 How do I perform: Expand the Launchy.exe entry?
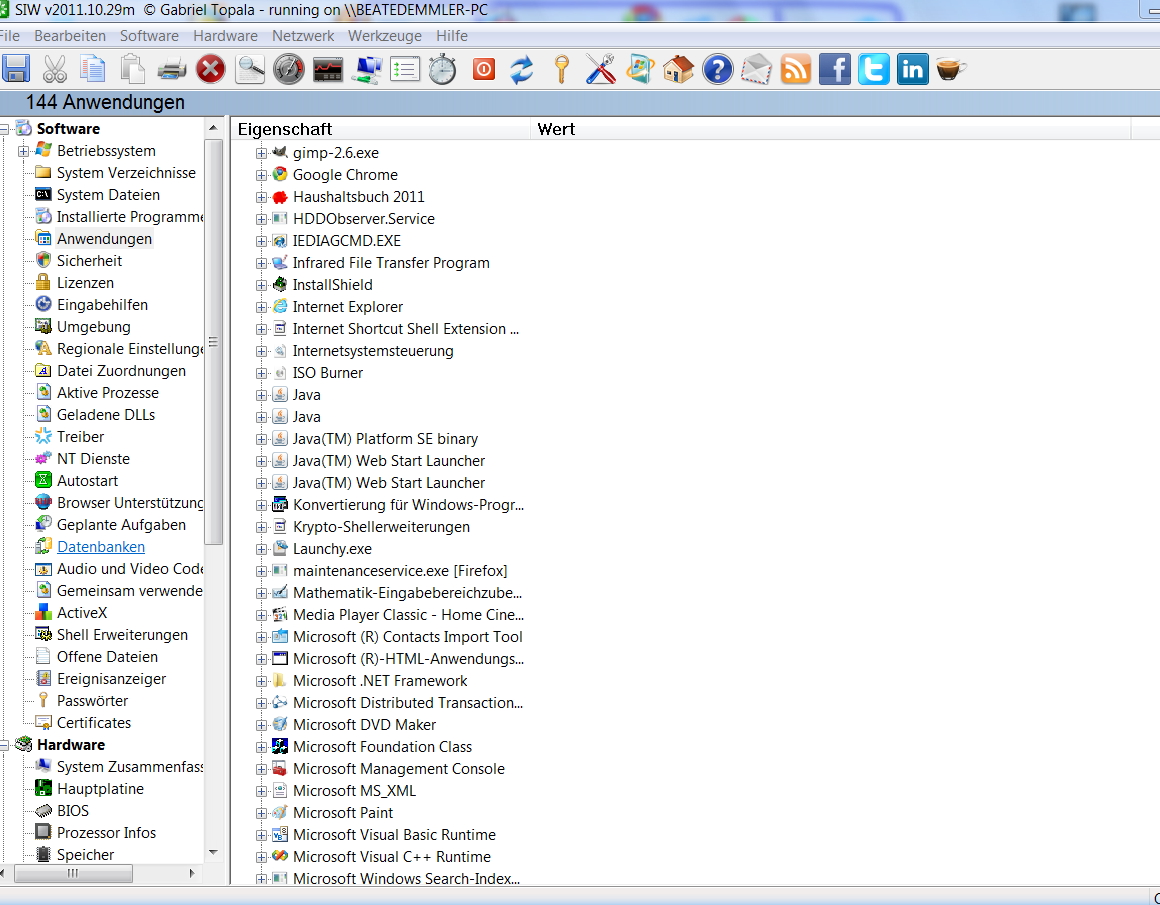point(261,549)
